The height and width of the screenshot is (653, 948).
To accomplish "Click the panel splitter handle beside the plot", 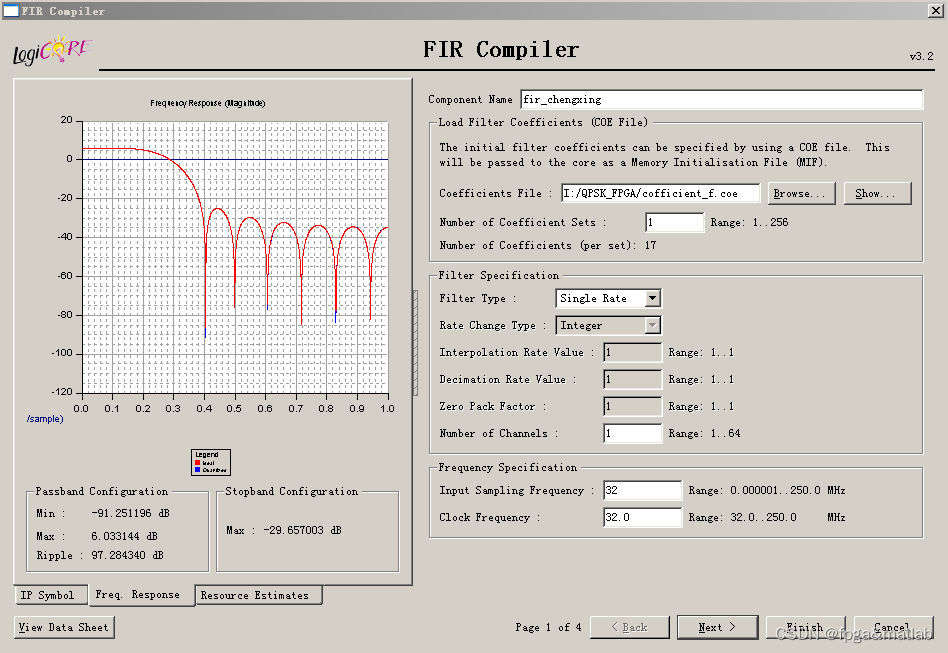I will (415, 343).
